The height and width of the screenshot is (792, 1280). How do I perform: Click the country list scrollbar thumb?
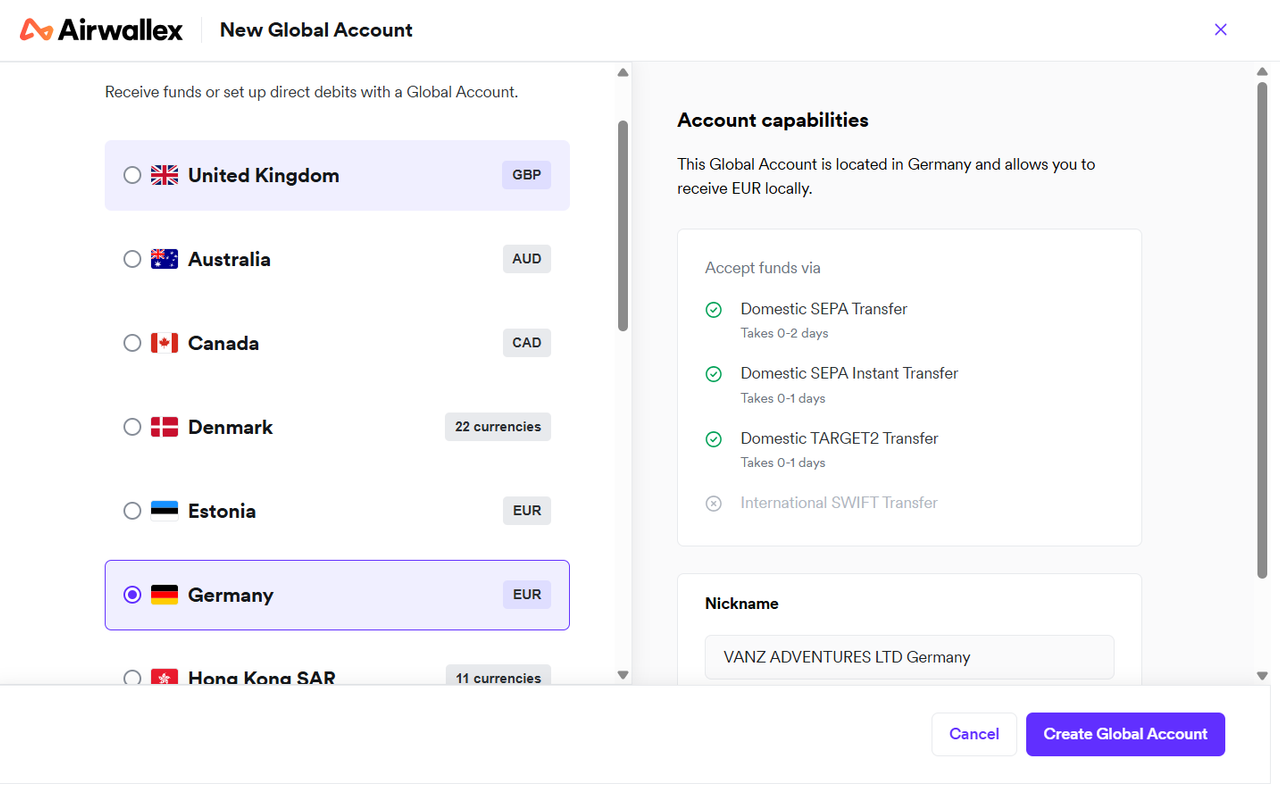pyautogui.click(x=623, y=226)
